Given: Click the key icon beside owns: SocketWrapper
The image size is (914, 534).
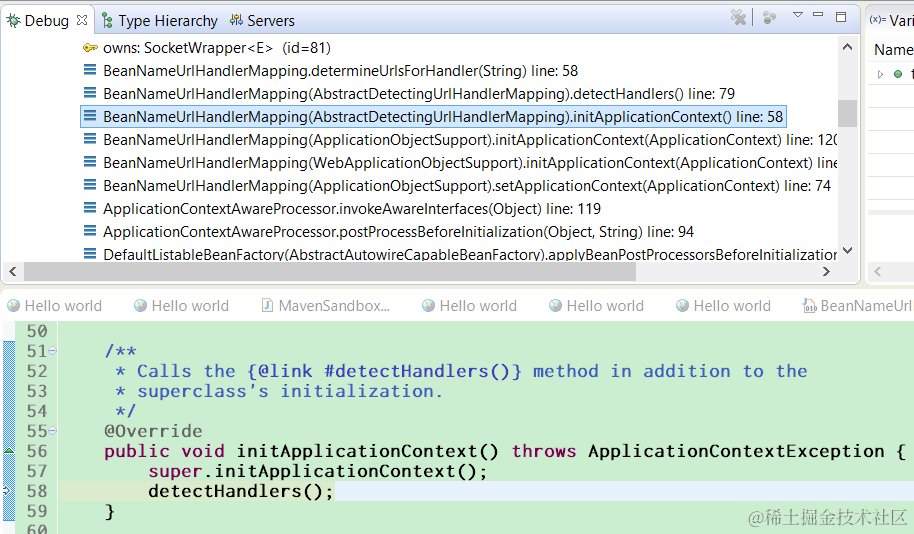Looking at the screenshot, I should pyautogui.click(x=90, y=48).
